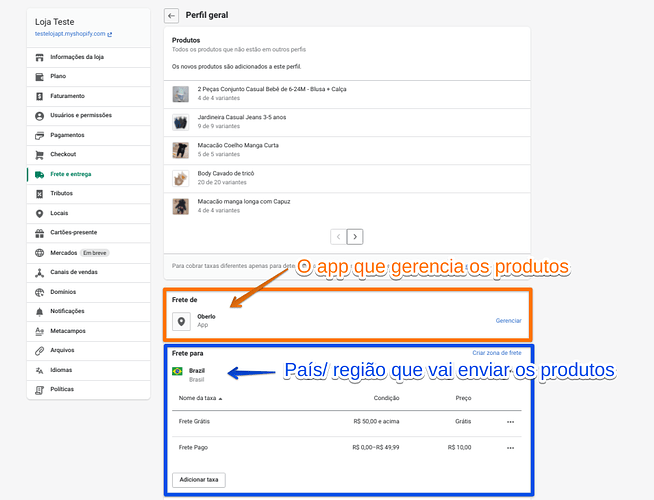Click 20 de 20 variantes text
654x500 pixels.
[x=222, y=183]
